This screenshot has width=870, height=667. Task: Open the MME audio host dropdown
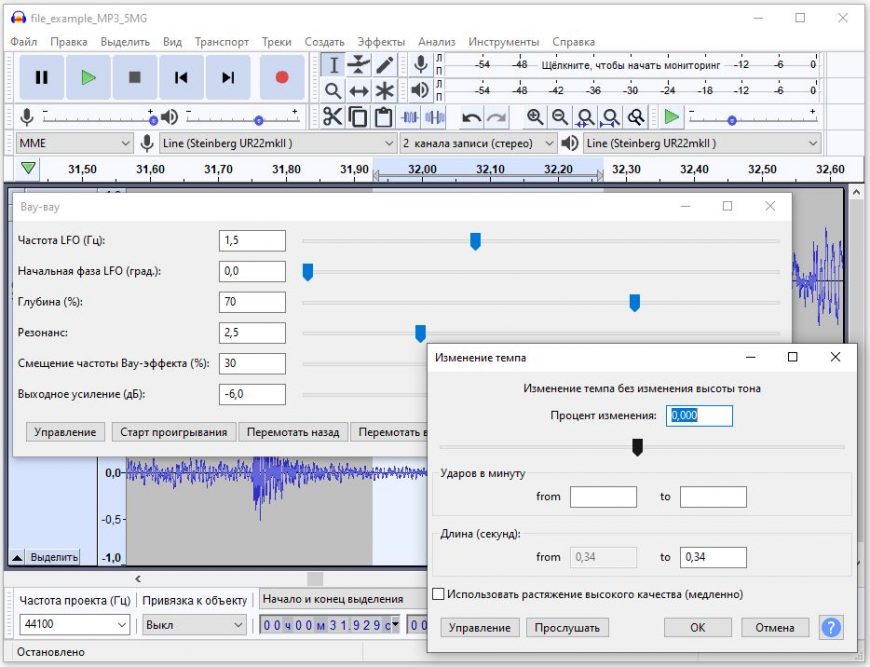[x=75, y=143]
